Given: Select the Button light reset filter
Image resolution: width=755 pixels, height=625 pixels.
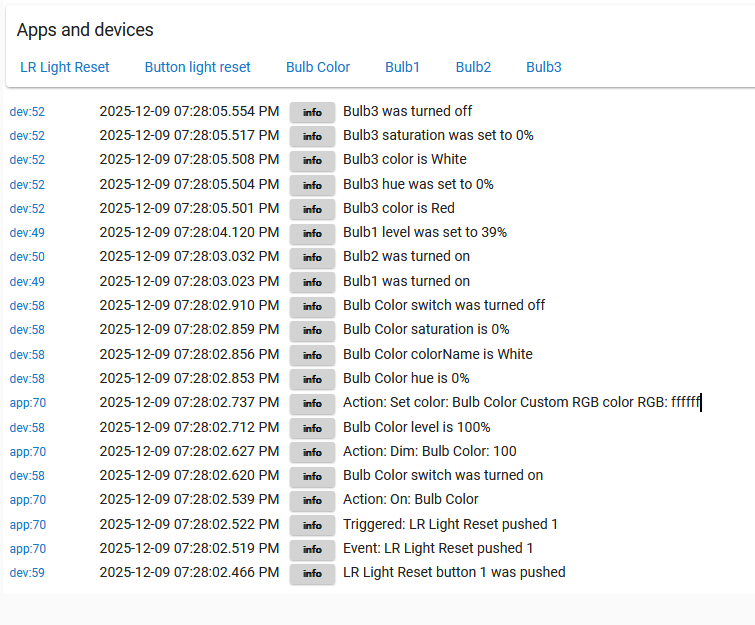Looking at the screenshot, I should [197, 67].
